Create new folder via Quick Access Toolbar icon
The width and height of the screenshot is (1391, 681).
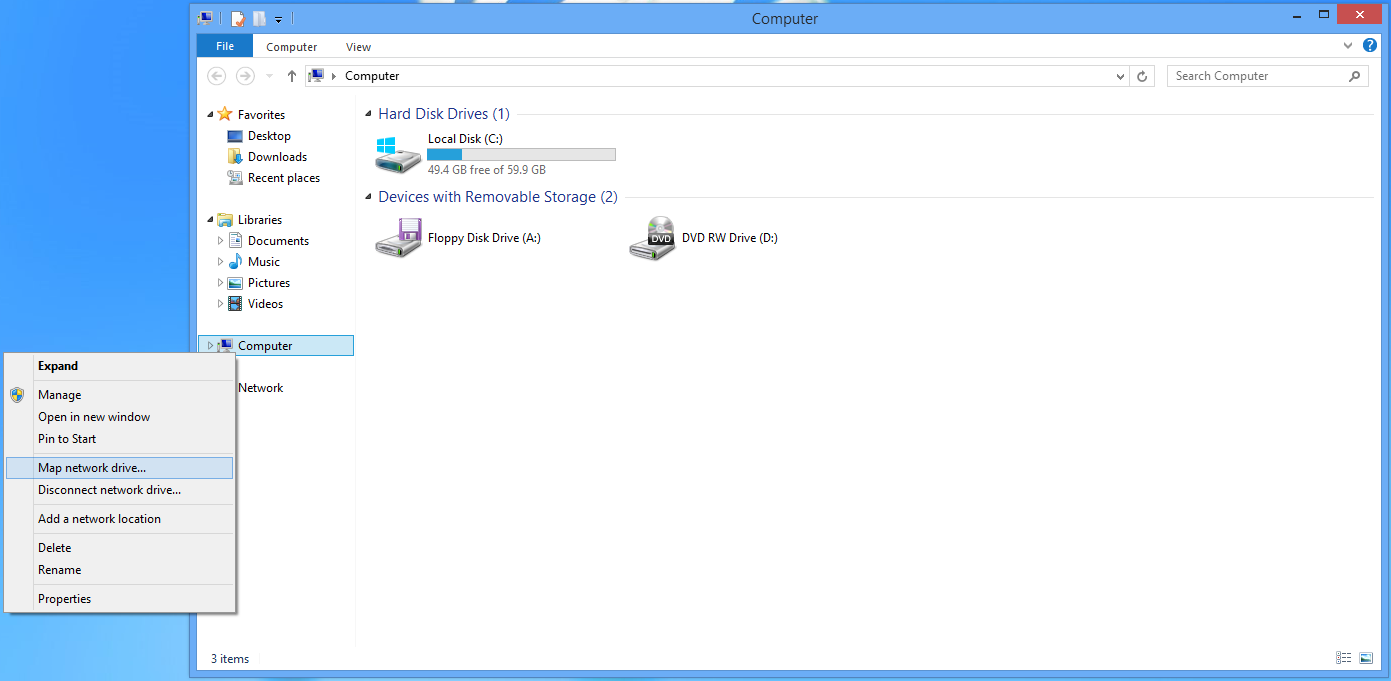257,18
